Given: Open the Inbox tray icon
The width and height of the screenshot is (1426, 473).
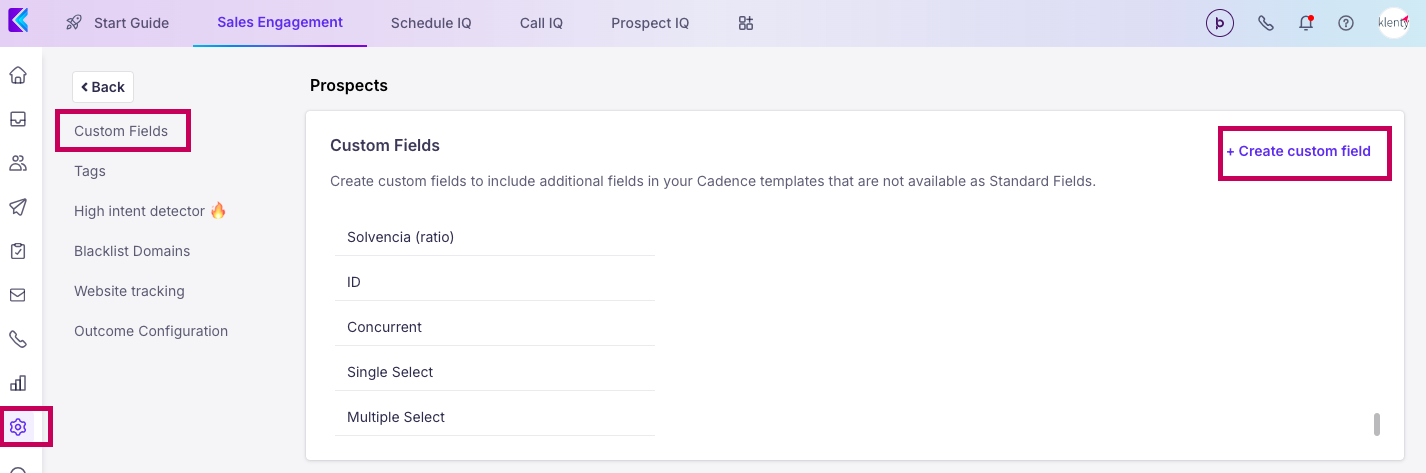Looking at the screenshot, I should pyautogui.click(x=18, y=119).
